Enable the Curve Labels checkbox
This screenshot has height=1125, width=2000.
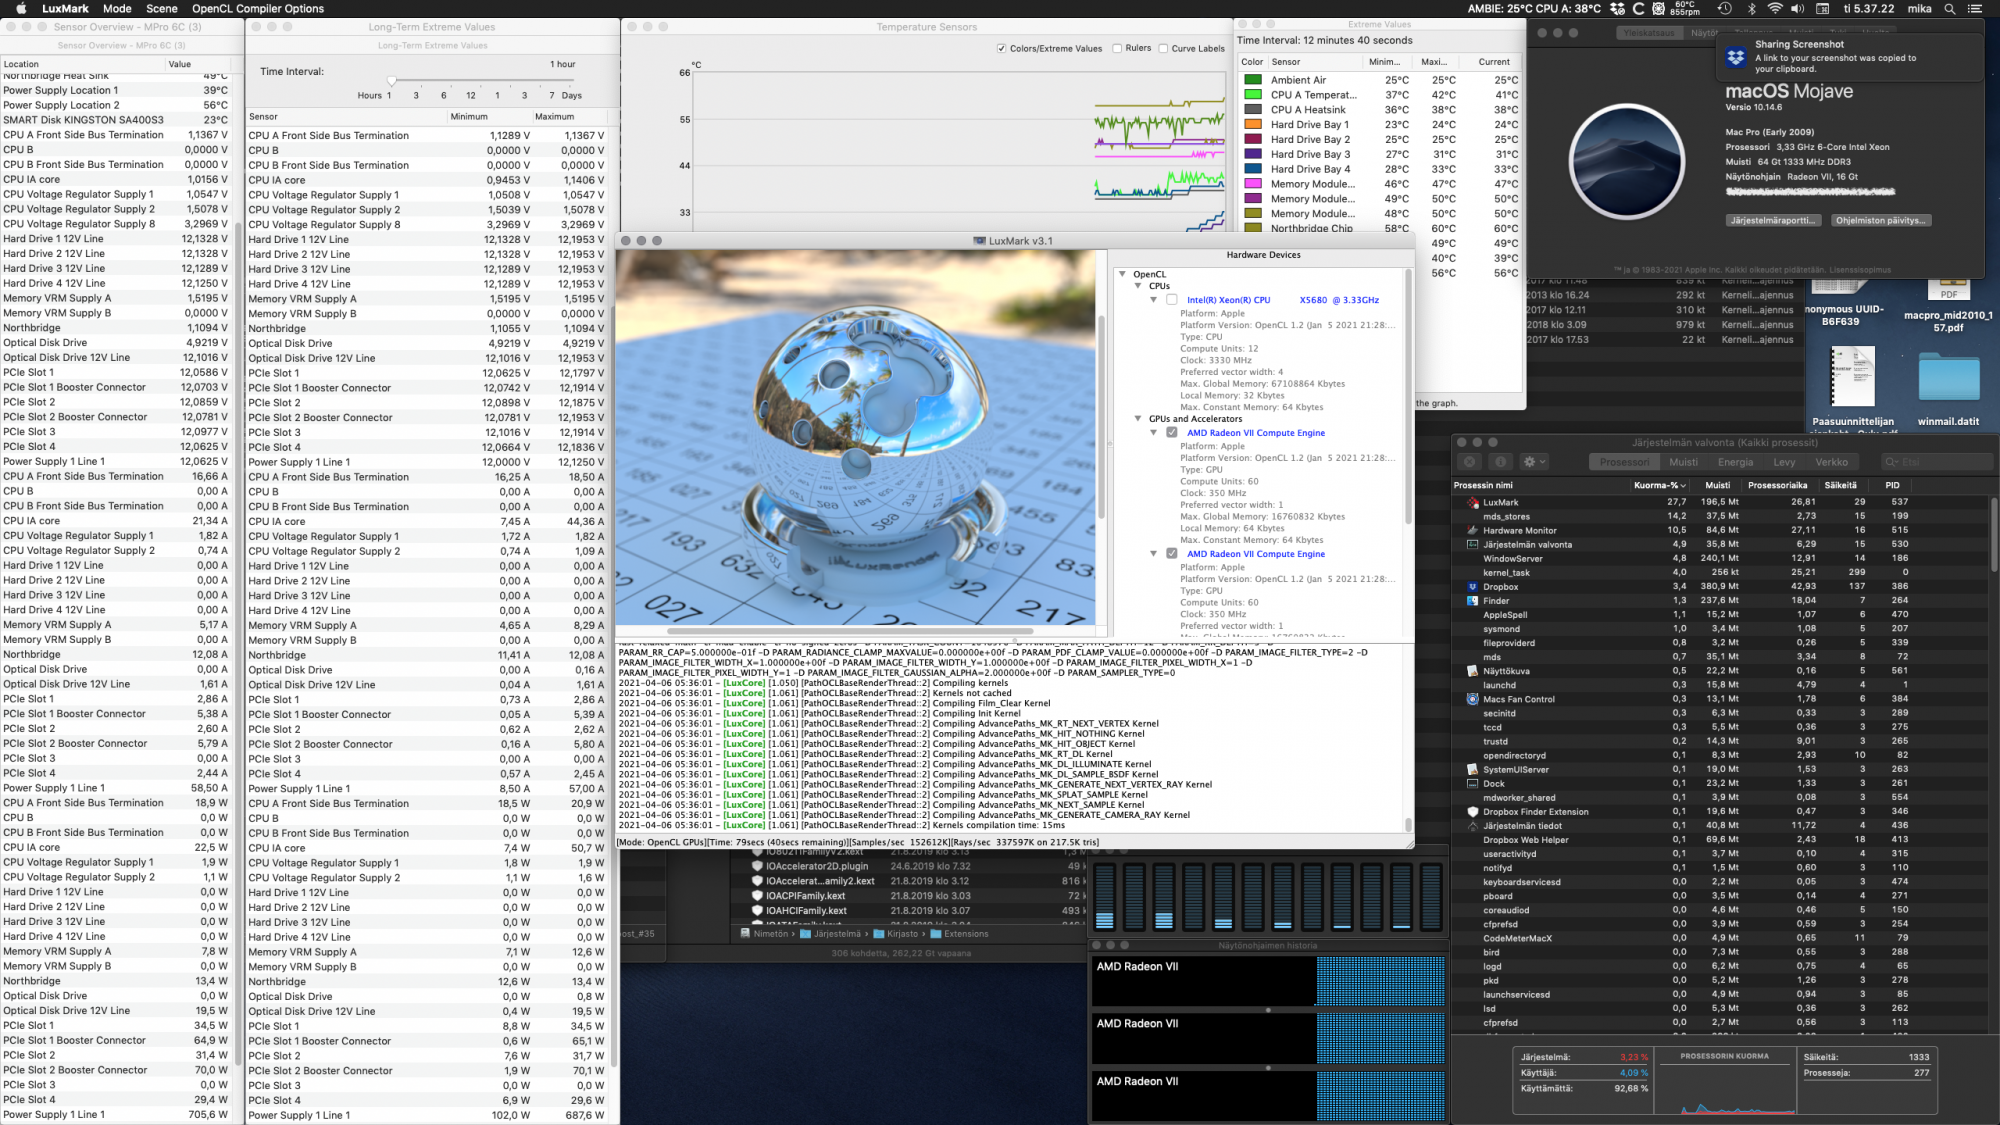click(1163, 48)
